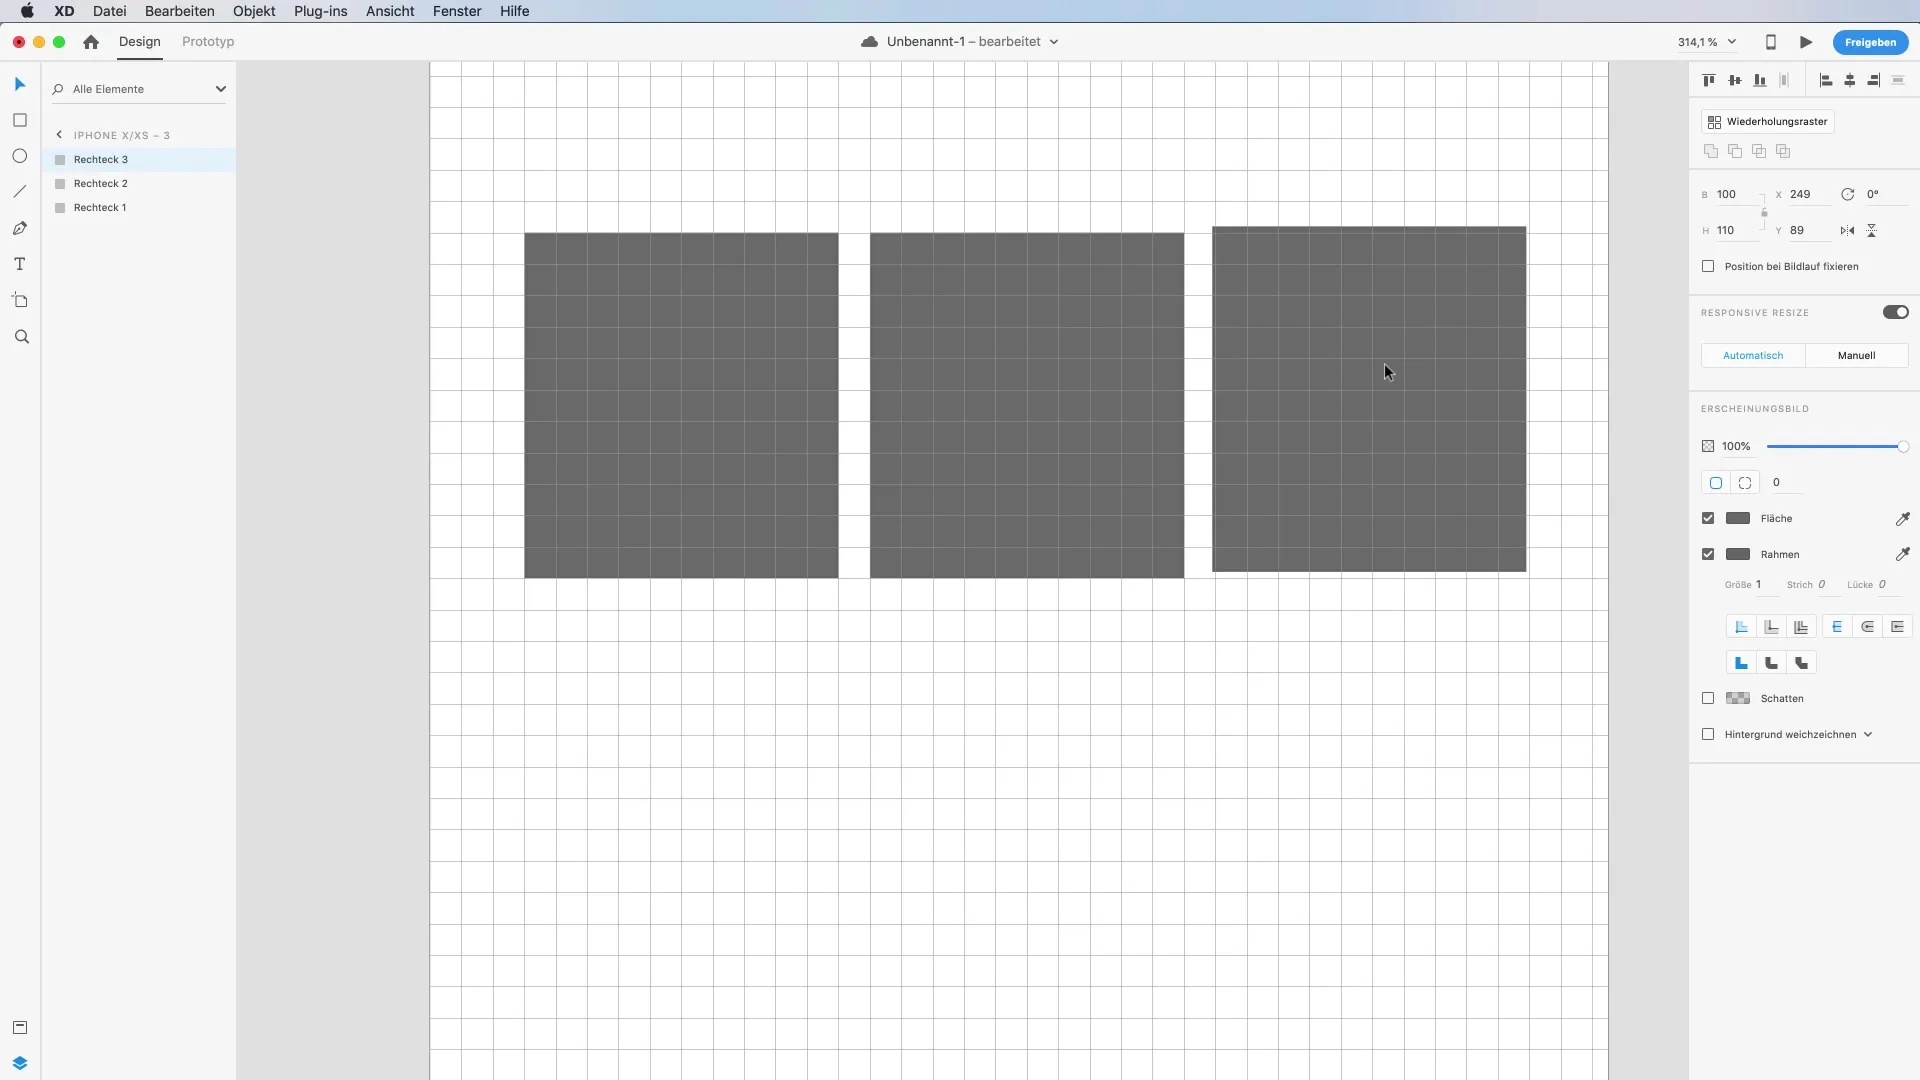The height and width of the screenshot is (1080, 1920).
Task: Select the Rechteck 1 layer
Action: [x=139, y=208]
